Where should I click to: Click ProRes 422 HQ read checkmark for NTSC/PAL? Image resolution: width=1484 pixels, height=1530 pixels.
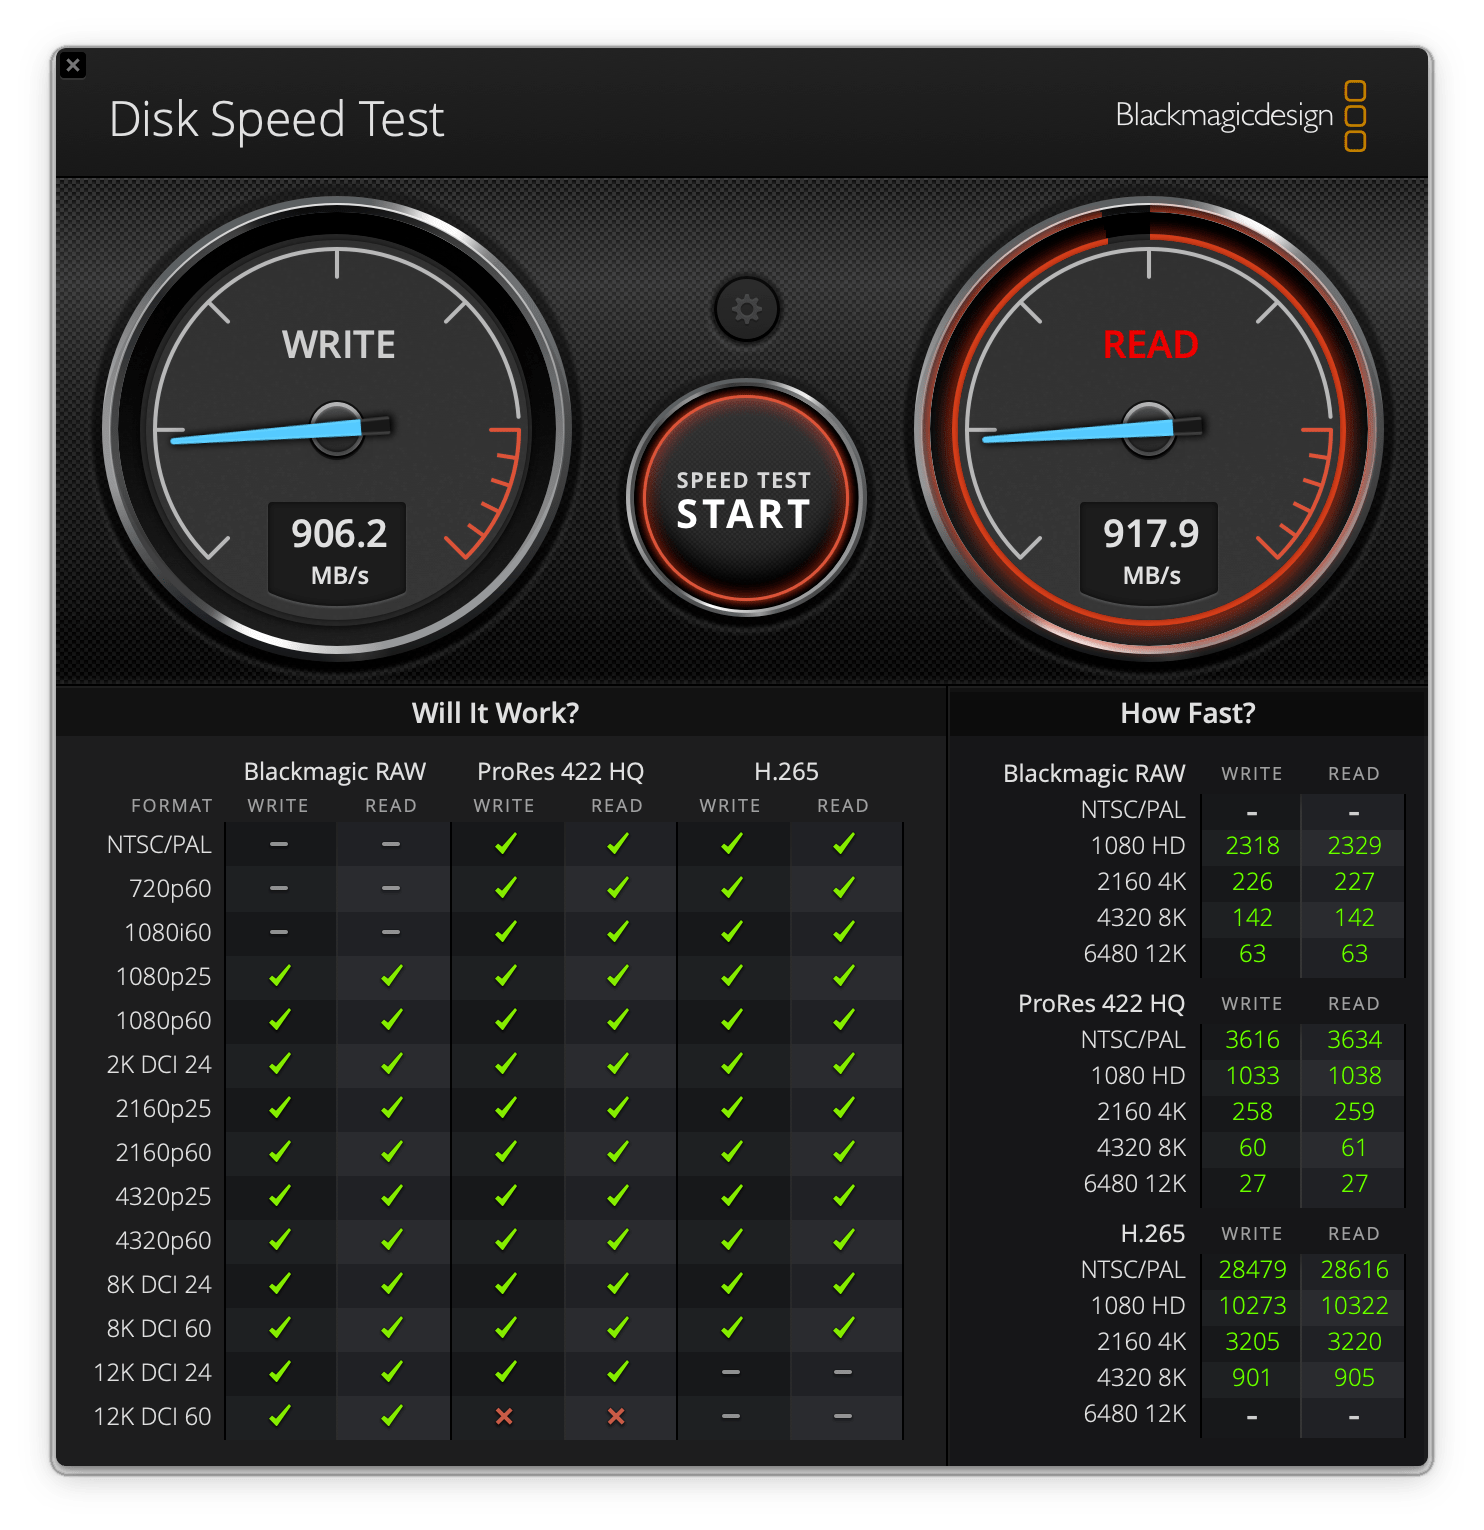point(617,844)
